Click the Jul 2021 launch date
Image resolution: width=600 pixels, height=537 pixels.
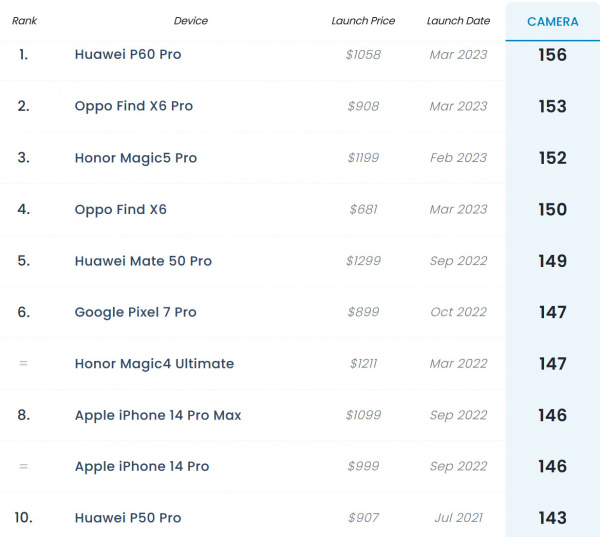click(x=457, y=518)
